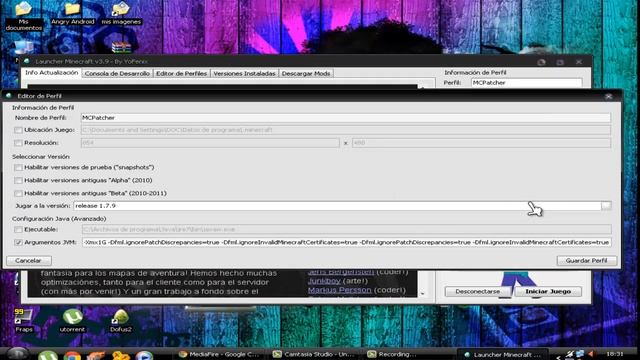This screenshot has width=640, height=360.
Task: Switch to Info Actualización tab
Action: 51,73
